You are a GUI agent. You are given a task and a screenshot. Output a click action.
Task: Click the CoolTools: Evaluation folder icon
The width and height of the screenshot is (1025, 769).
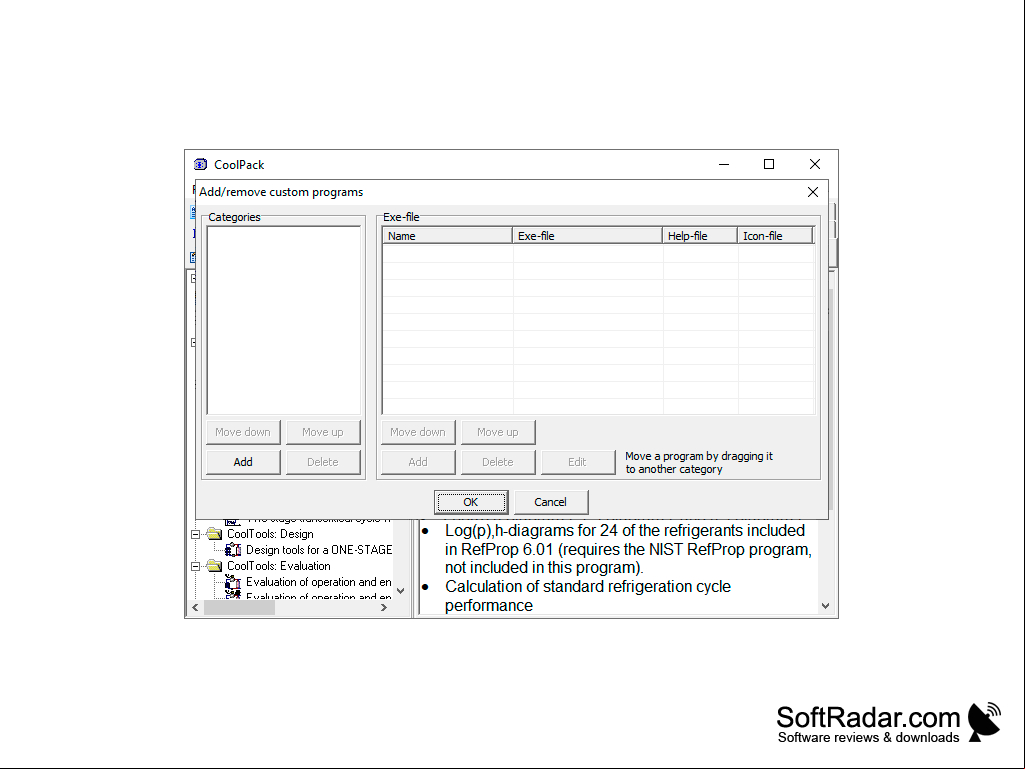coord(214,566)
